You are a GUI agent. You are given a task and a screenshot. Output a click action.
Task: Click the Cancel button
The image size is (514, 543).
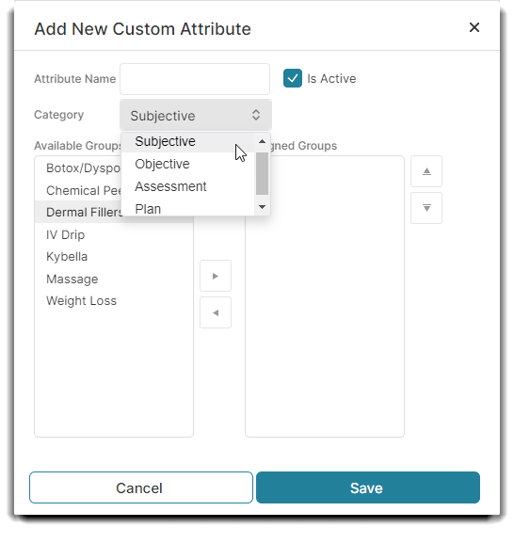[x=141, y=488]
